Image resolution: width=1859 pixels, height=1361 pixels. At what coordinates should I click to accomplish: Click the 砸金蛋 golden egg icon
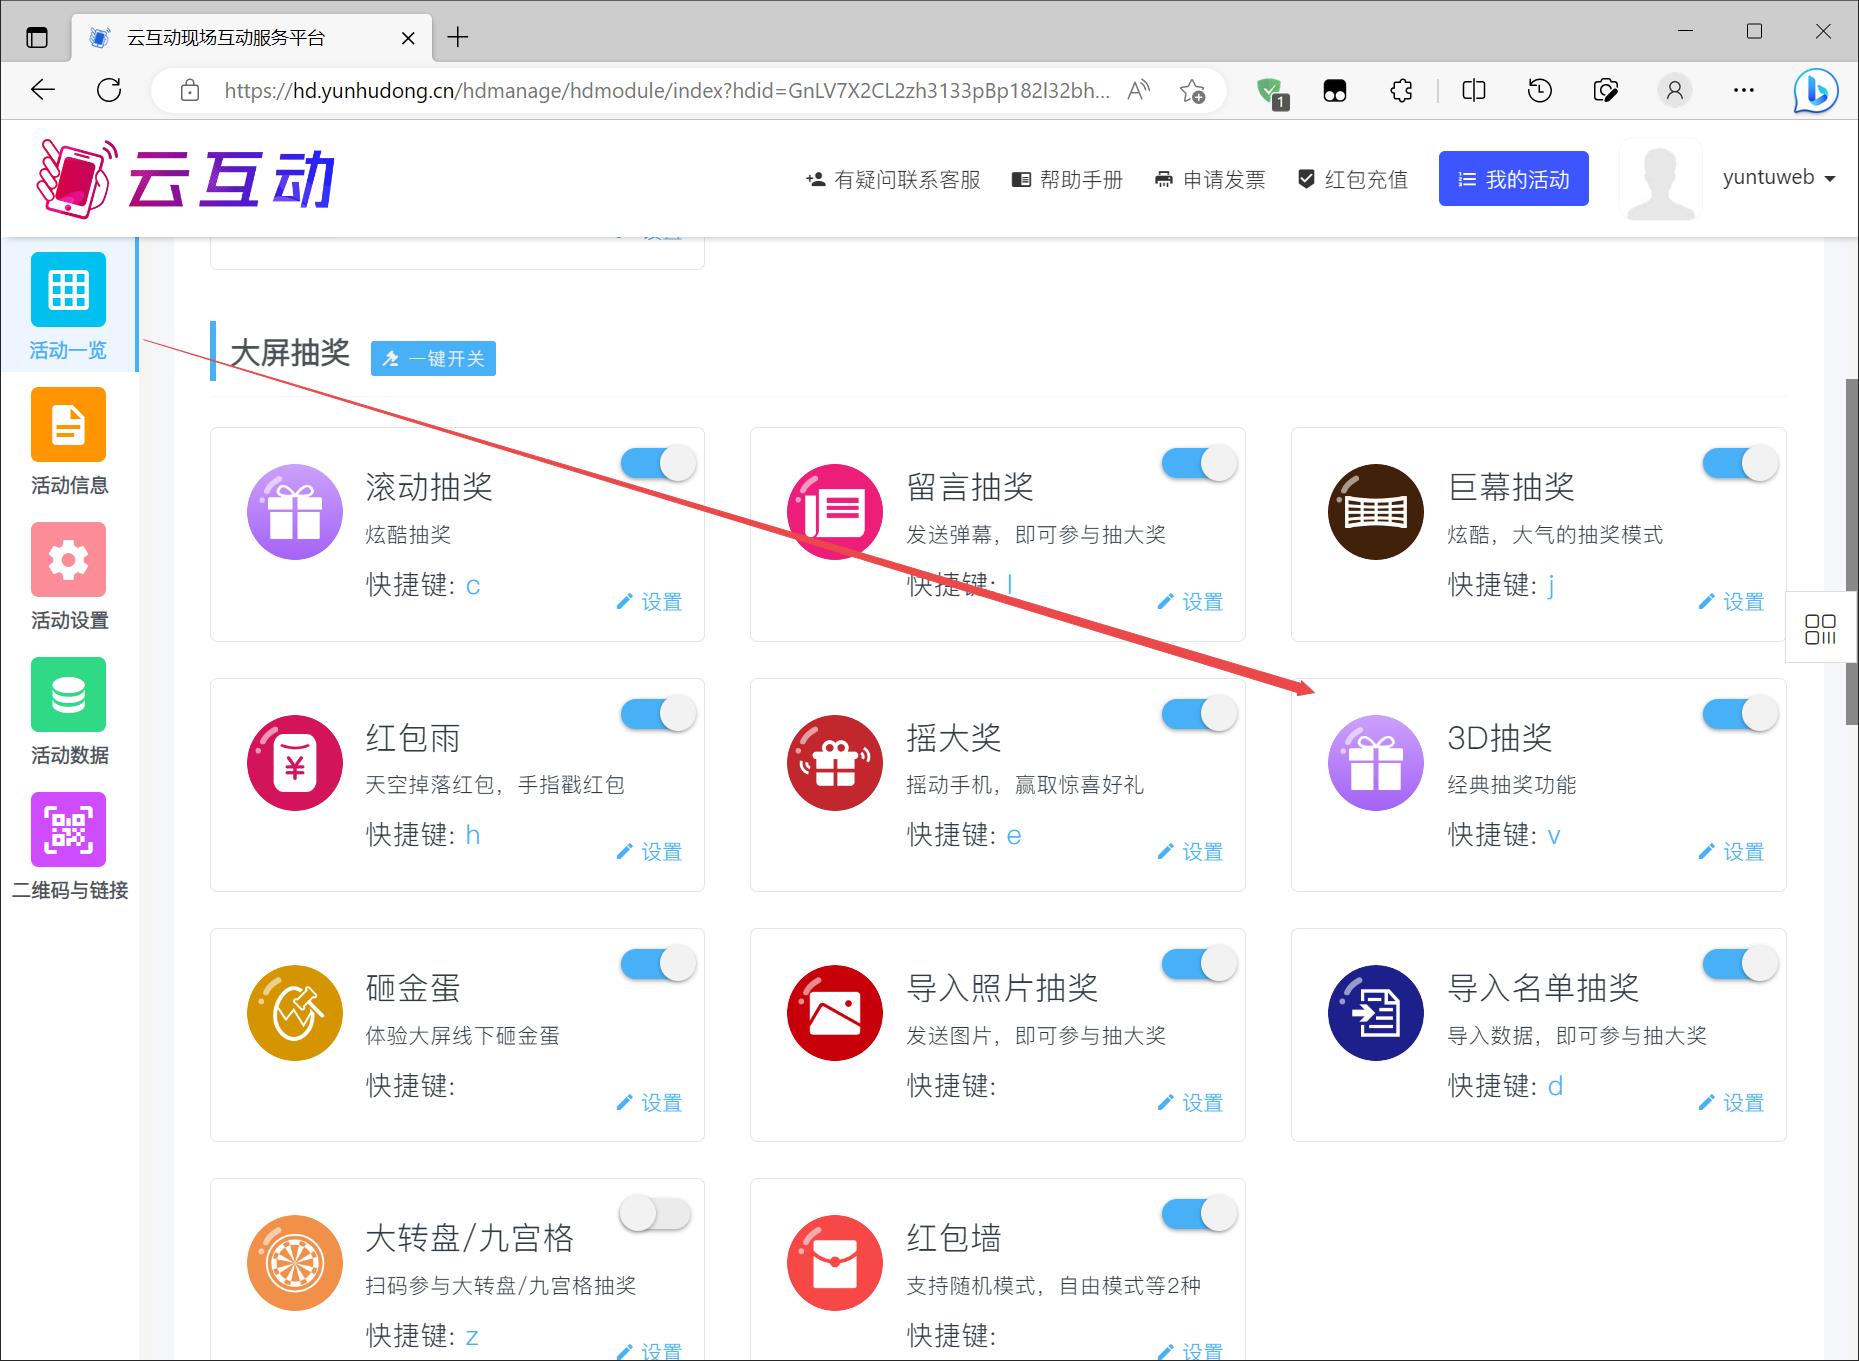click(x=295, y=1013)
